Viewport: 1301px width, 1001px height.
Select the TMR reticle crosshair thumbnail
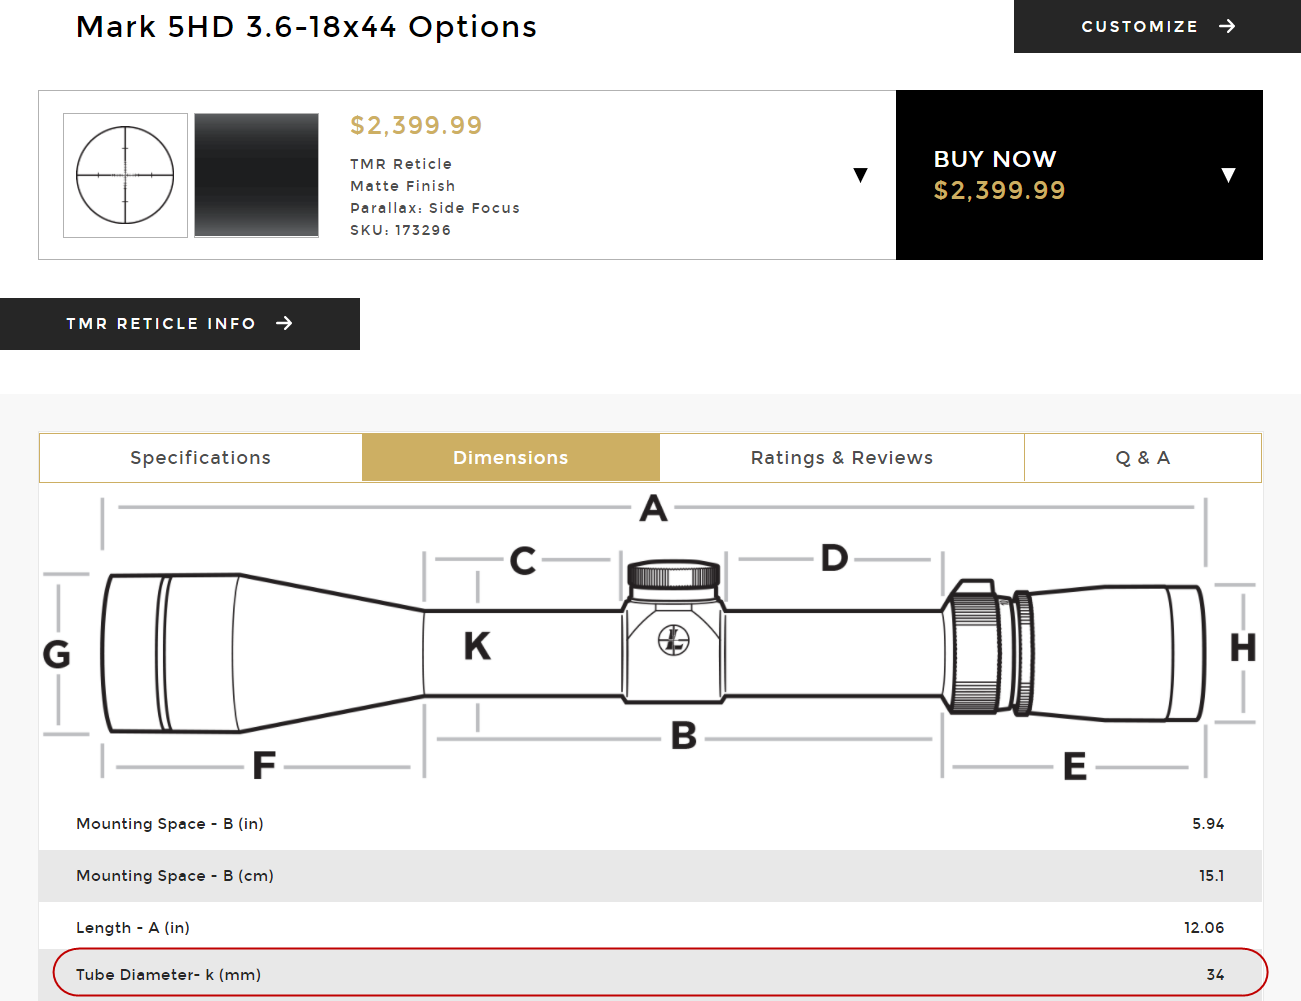(x=125, y=175)
